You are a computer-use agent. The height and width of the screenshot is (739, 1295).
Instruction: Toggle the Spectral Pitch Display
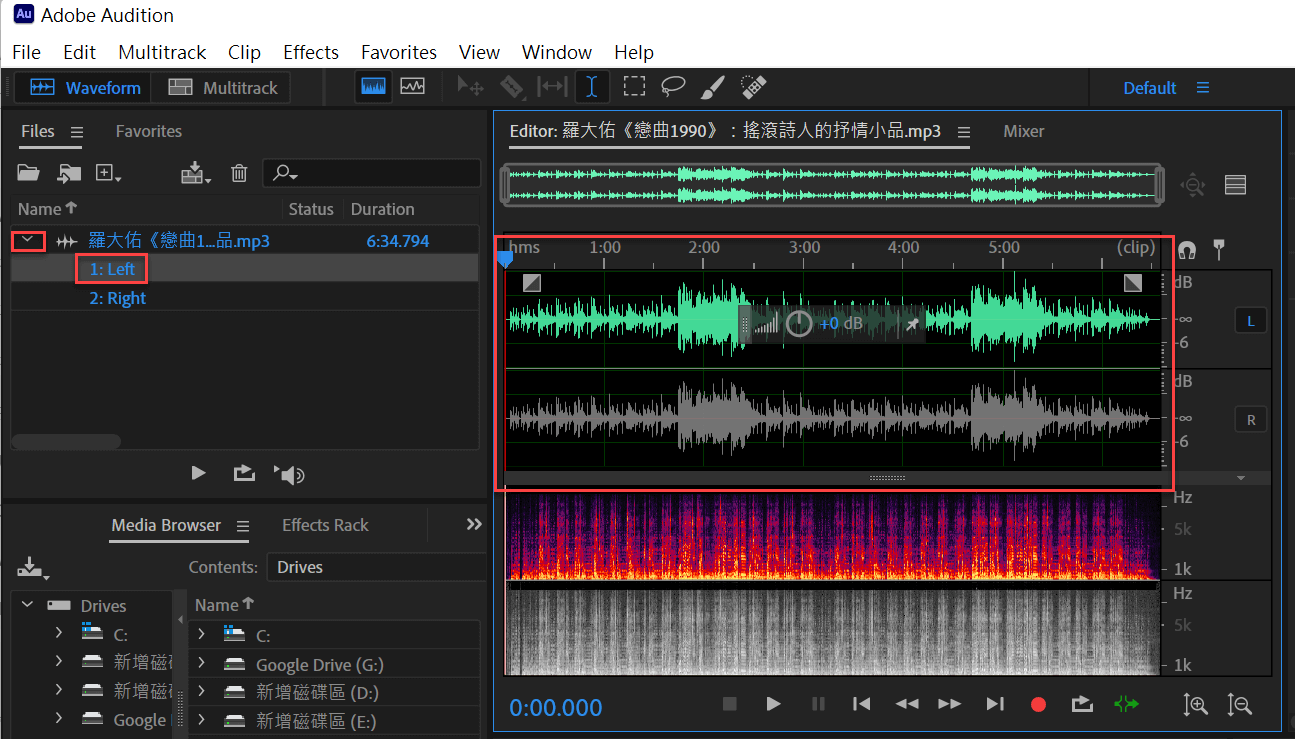click(412, 87)
